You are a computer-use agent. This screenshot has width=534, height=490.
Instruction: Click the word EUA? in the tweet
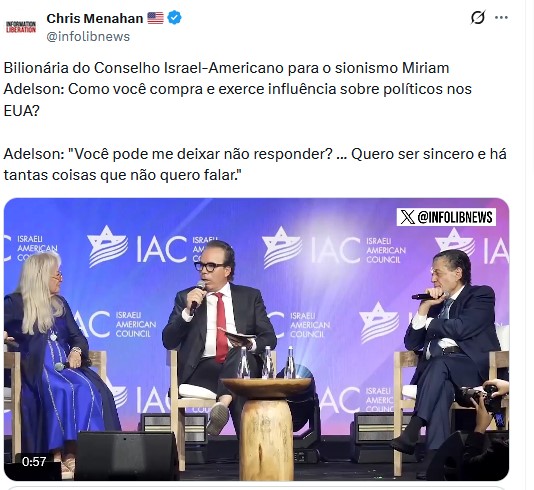pyautogui.click(x=21, y=111)
